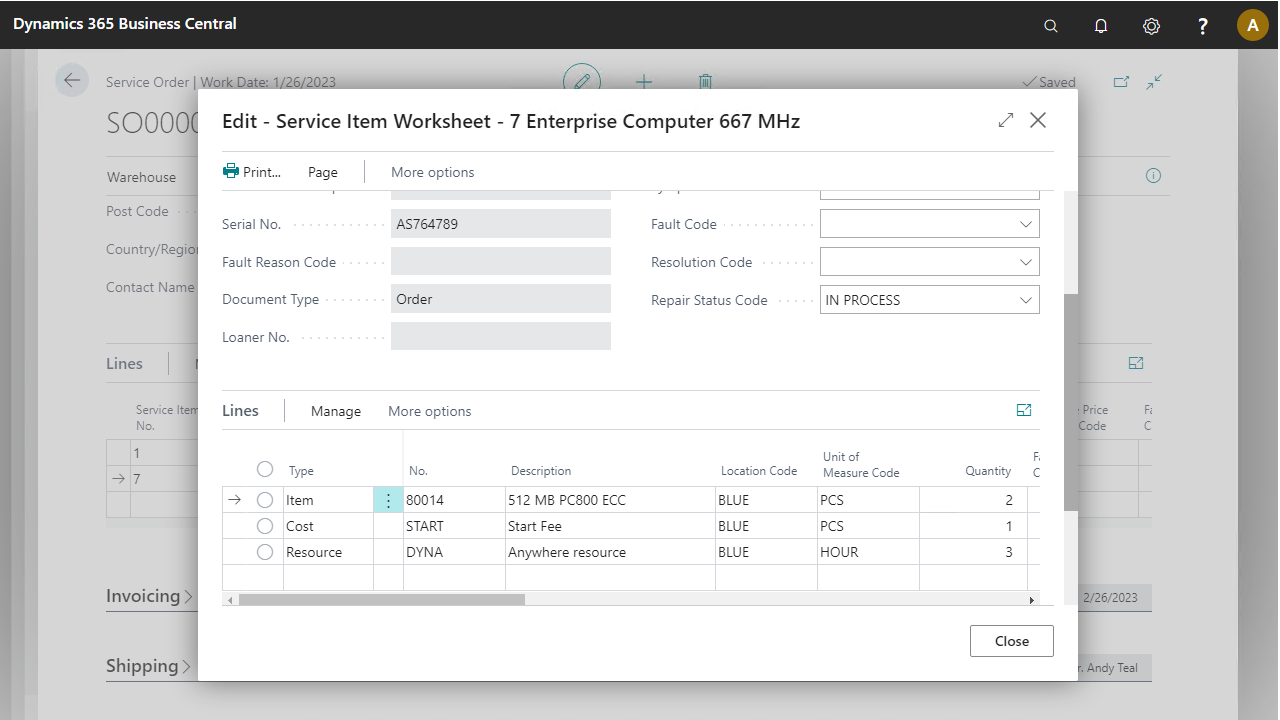Click the Type cell Item

point(328,500)
